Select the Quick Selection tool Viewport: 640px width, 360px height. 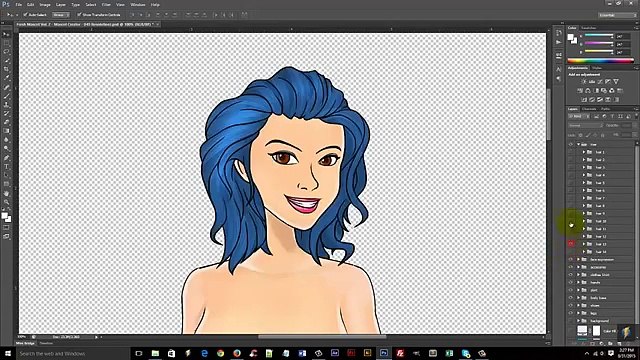point(6,60)
